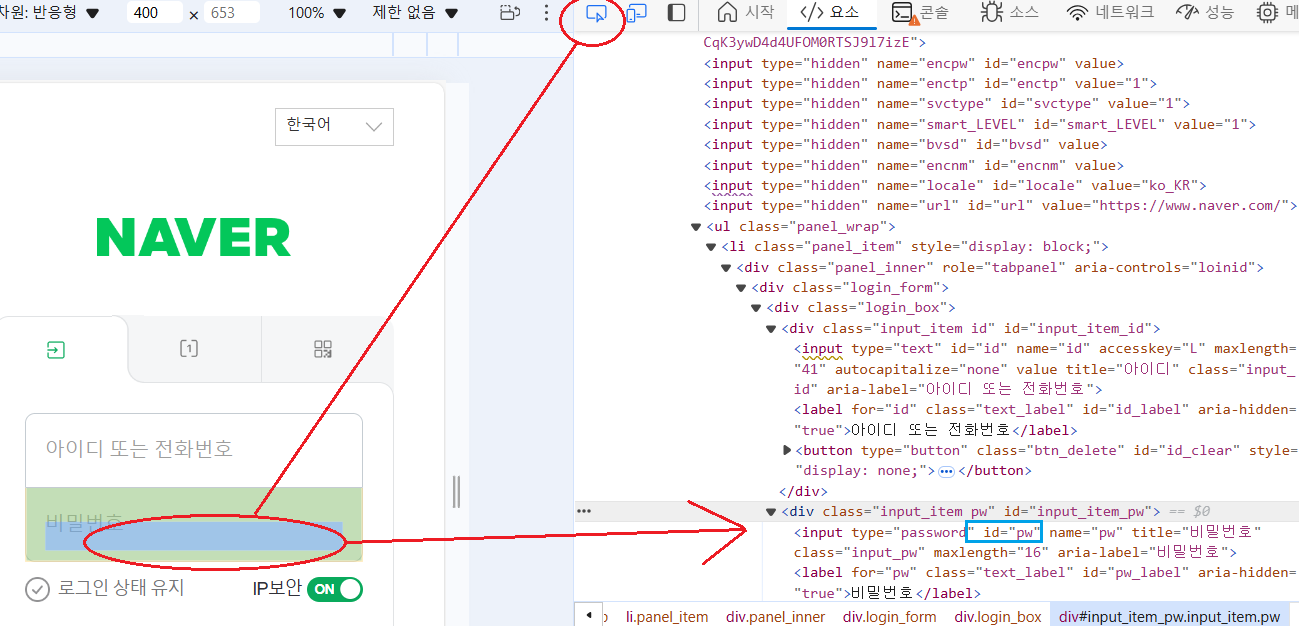Select the ID login tab icon

coord(56,349)
